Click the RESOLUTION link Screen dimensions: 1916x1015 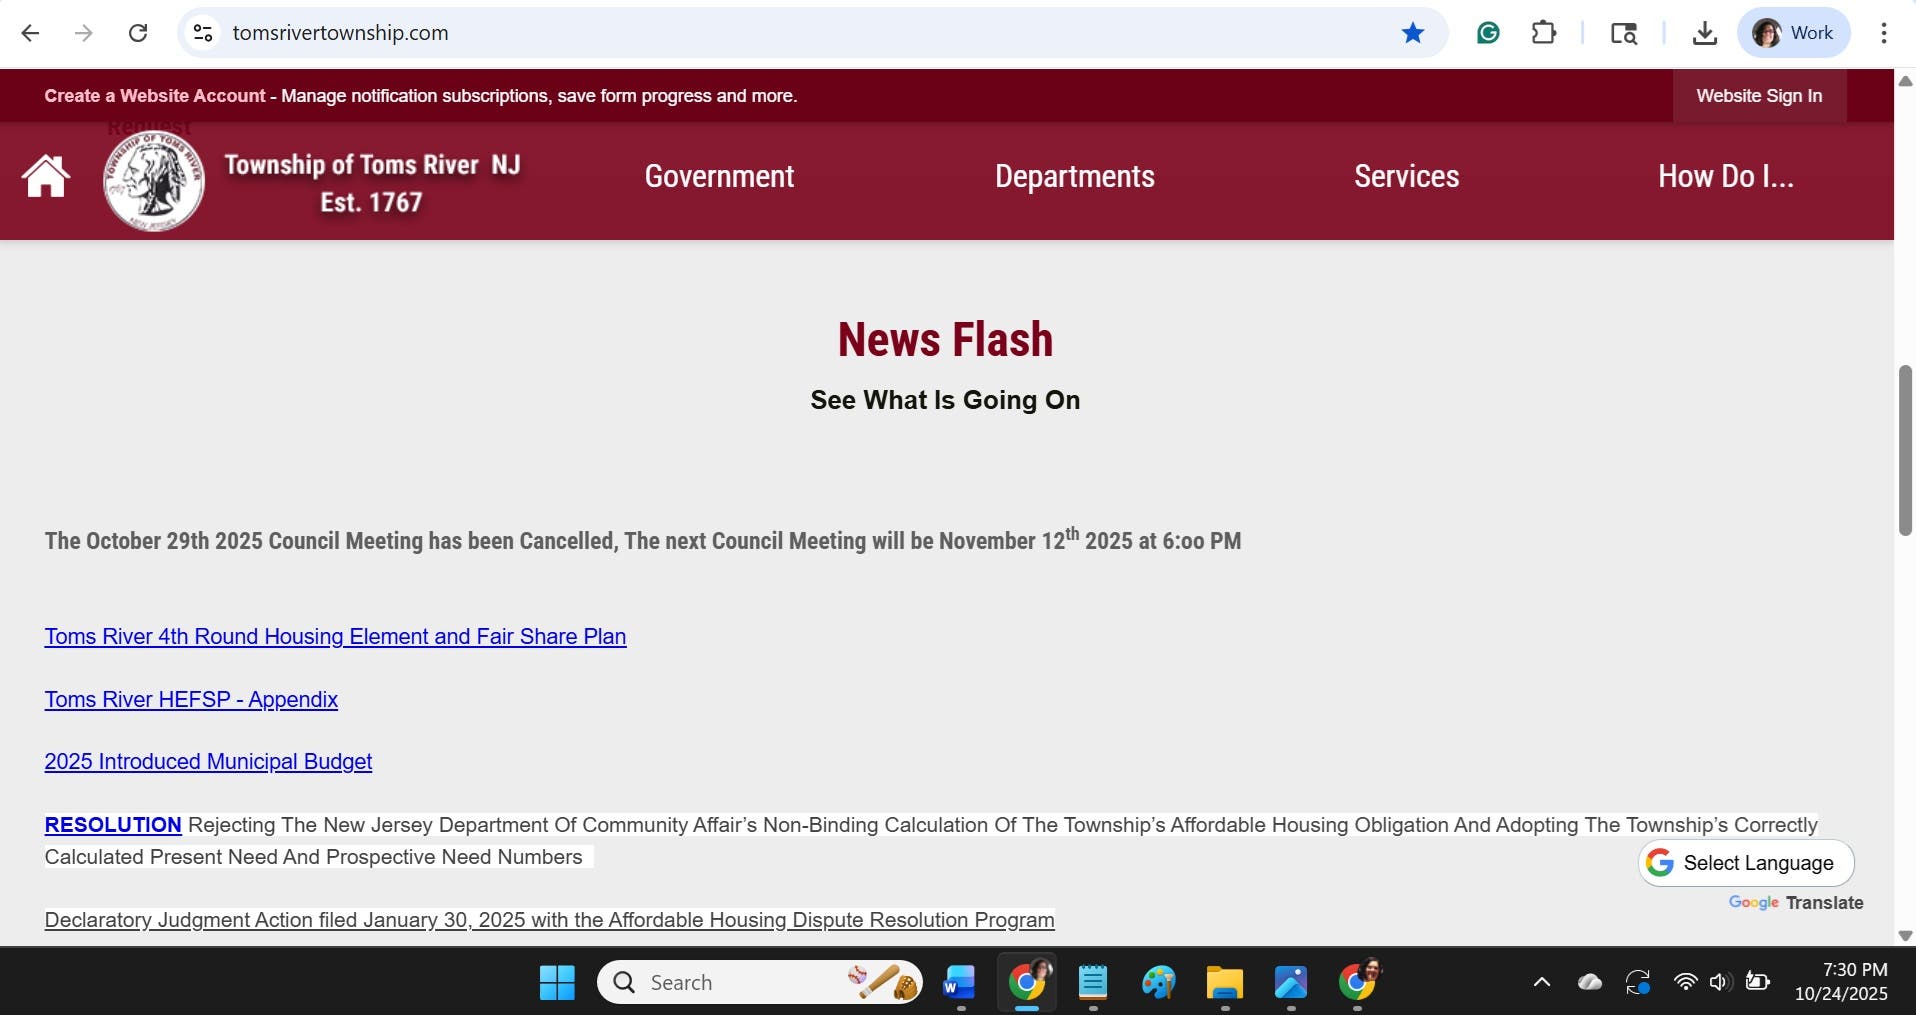coord(113,825)
